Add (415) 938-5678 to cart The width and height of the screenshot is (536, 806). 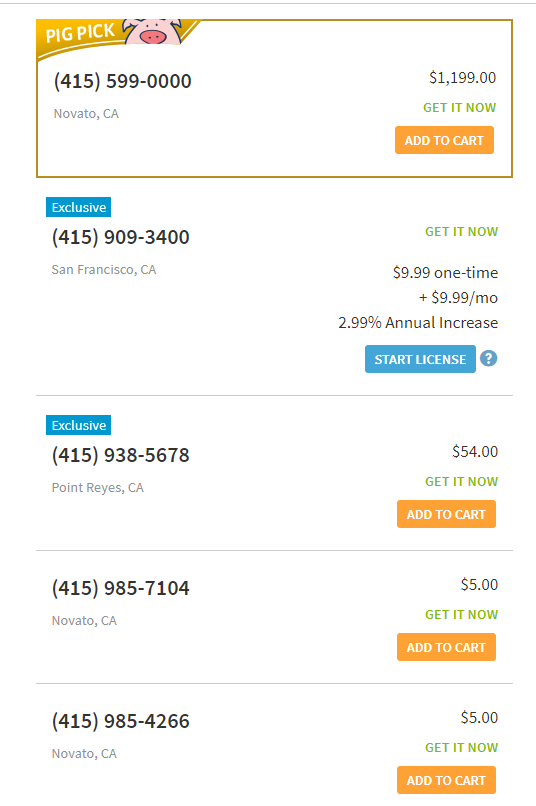pyautogui.click(x=446, y=514)
